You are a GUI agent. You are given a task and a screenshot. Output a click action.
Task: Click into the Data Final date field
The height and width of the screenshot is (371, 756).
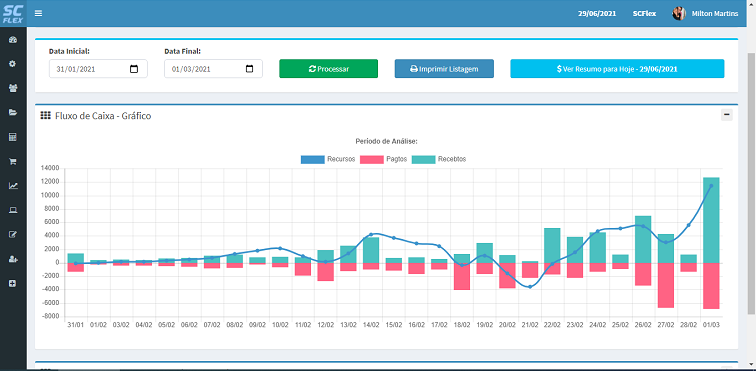214,69
